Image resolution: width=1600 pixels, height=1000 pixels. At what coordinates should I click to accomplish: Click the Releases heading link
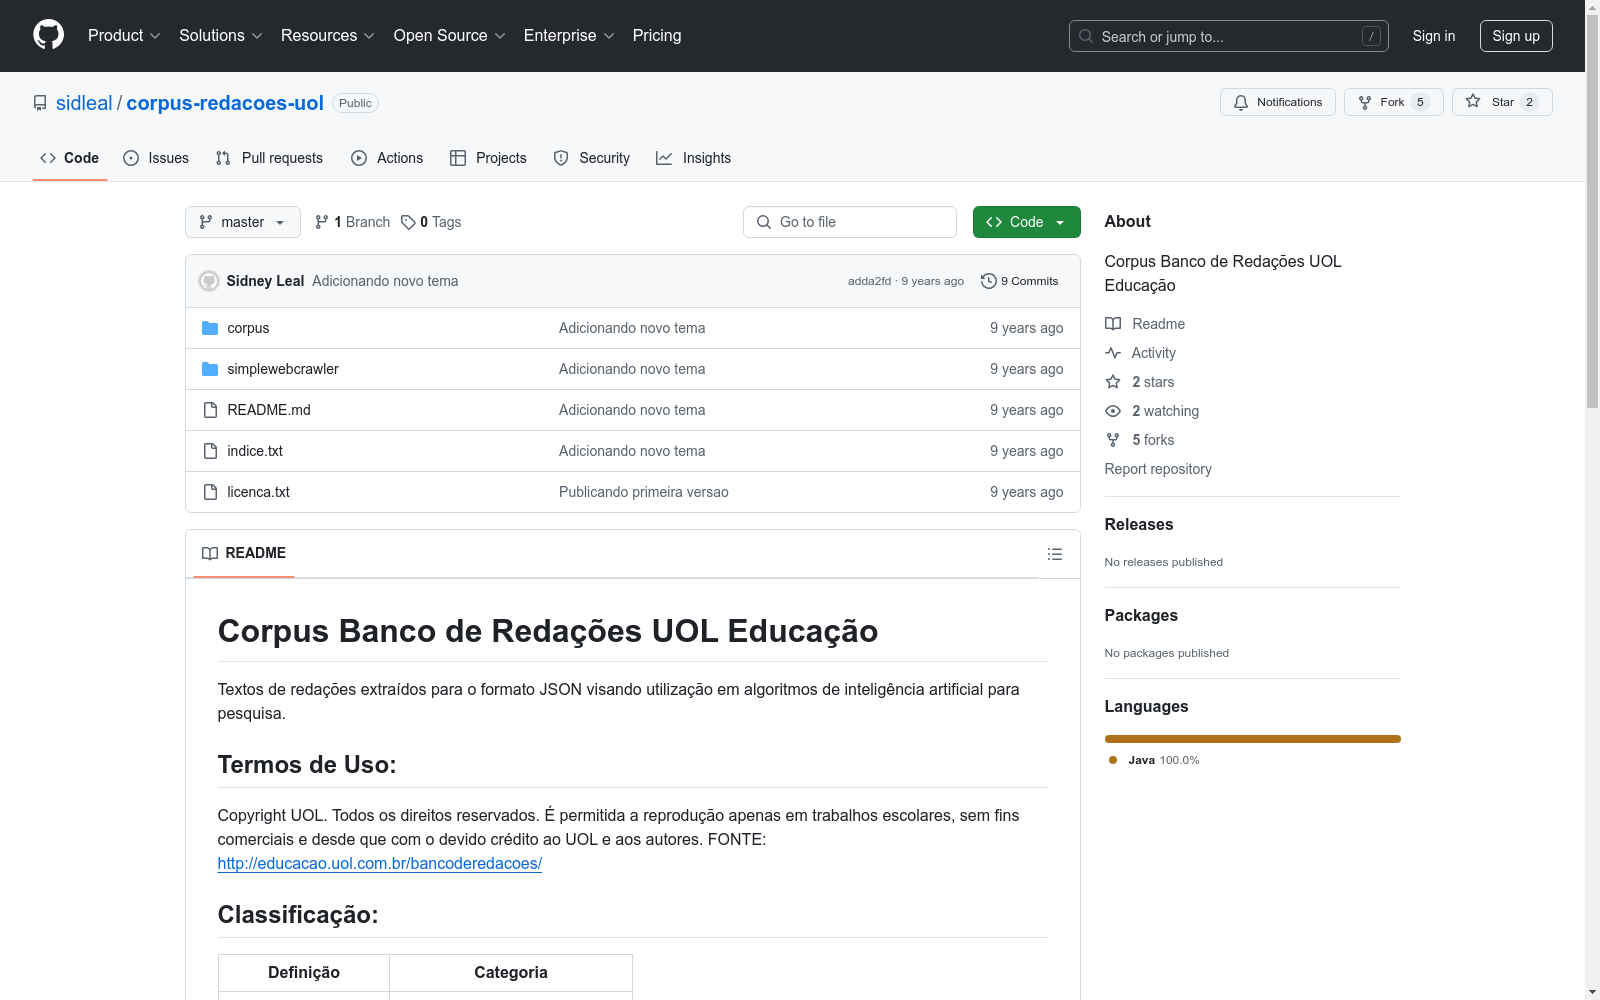pos(1139,524)
